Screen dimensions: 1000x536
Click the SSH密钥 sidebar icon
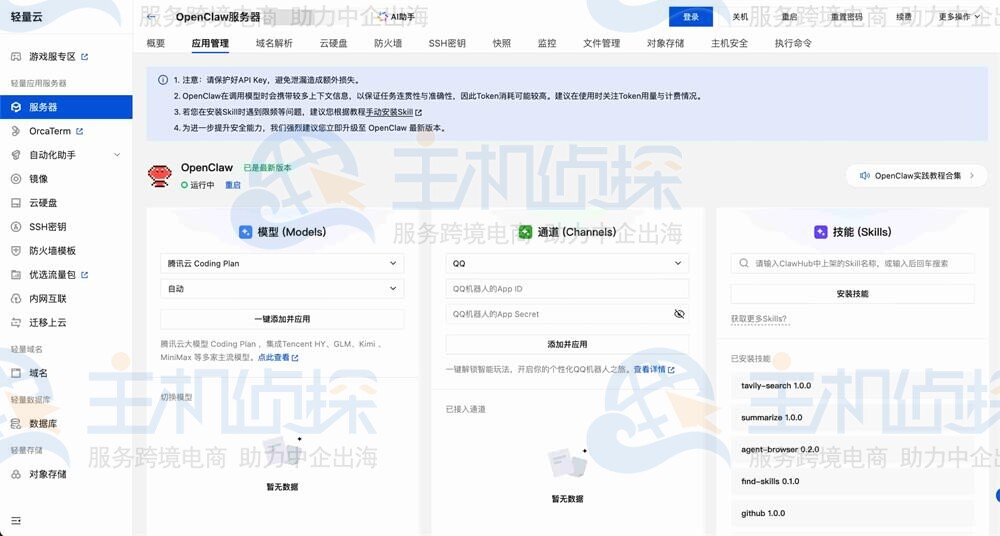[16, 227]
